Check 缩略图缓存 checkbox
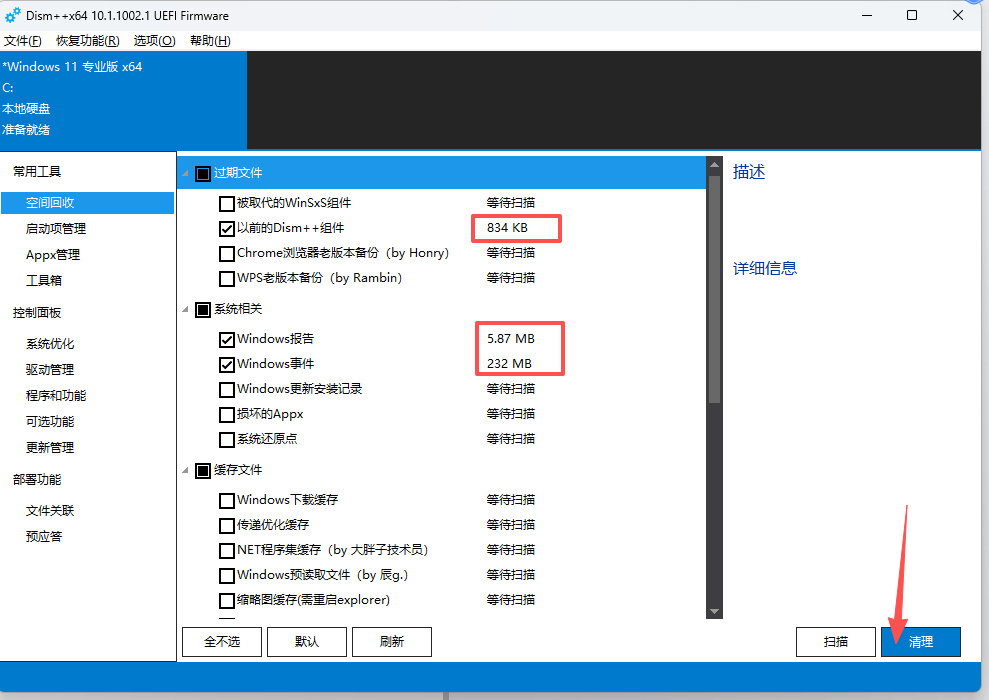Screen dimensions: 989x700 coord(226,600)
